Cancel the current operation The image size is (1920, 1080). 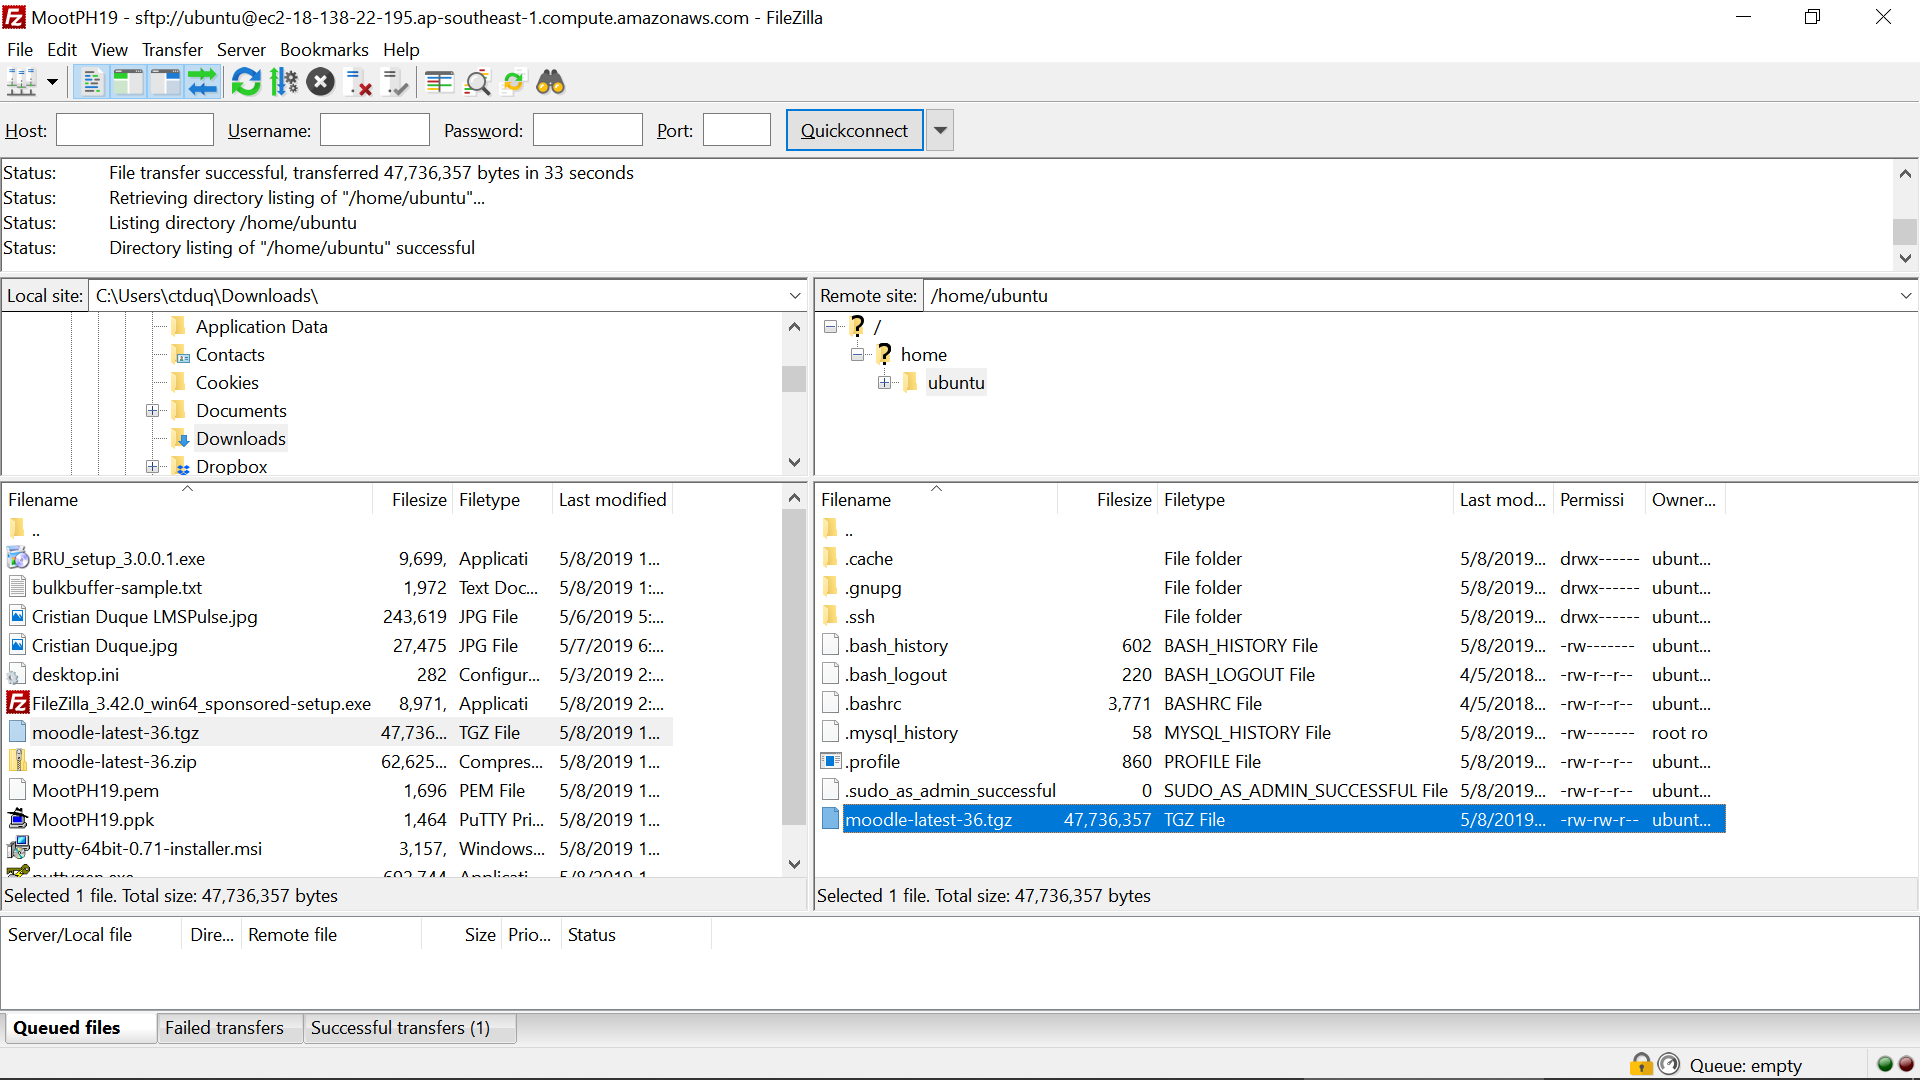pyautogui.click(x=320, y=82)
